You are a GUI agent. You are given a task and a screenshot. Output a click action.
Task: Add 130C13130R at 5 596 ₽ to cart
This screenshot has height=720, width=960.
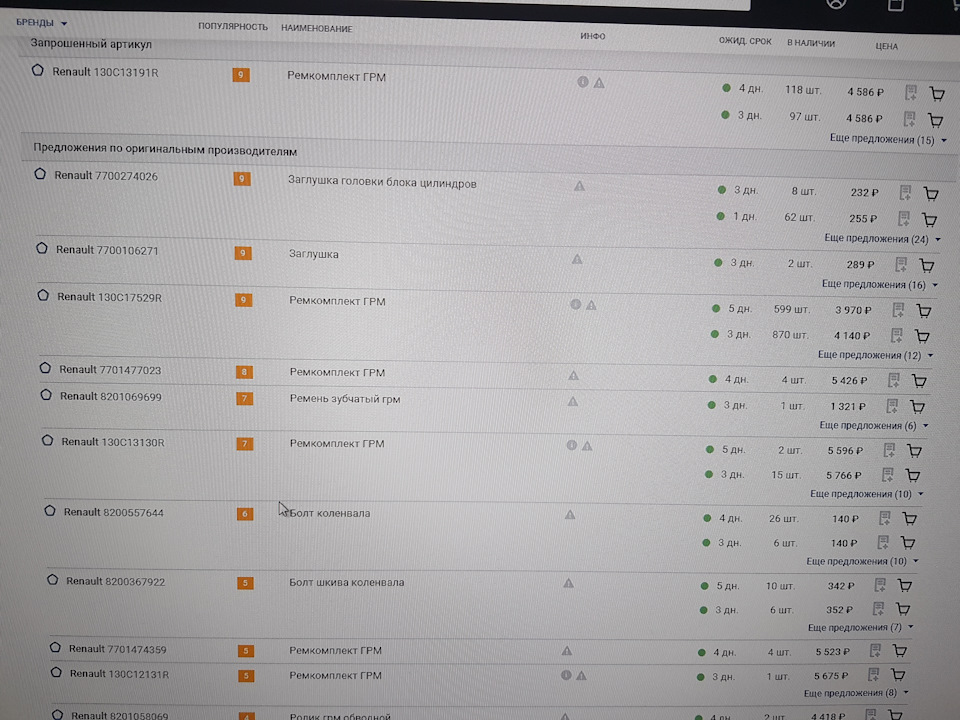click(915, 451)
